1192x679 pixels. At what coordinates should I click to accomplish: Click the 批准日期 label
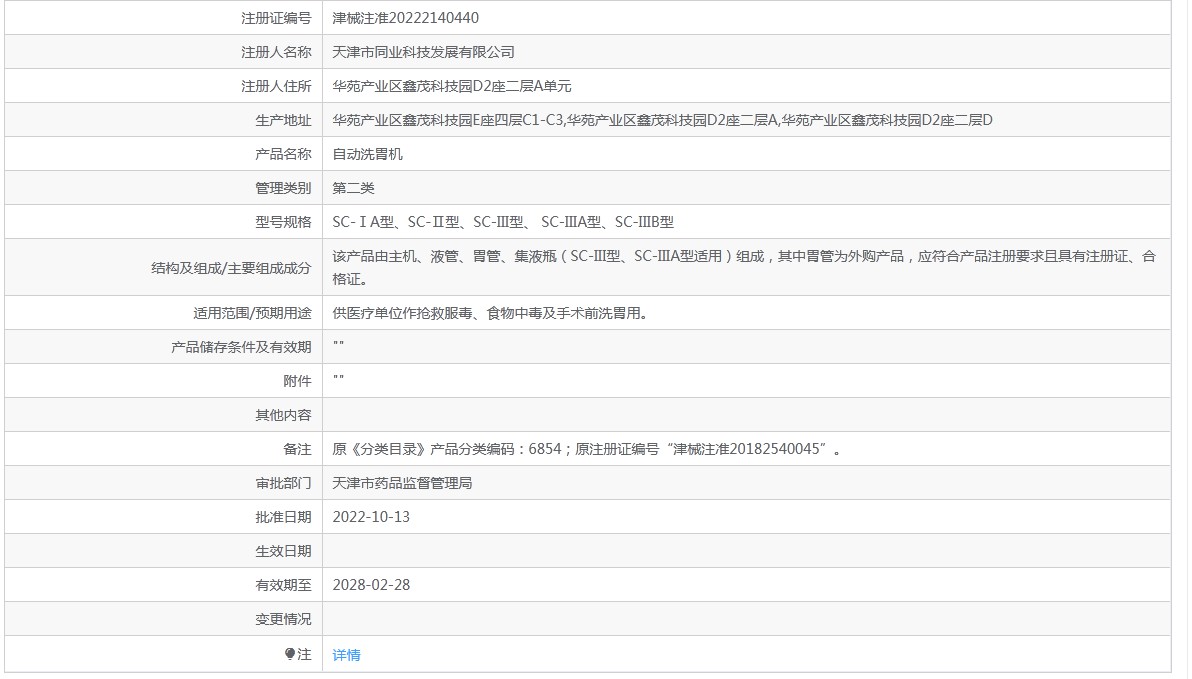pos(283,517)
